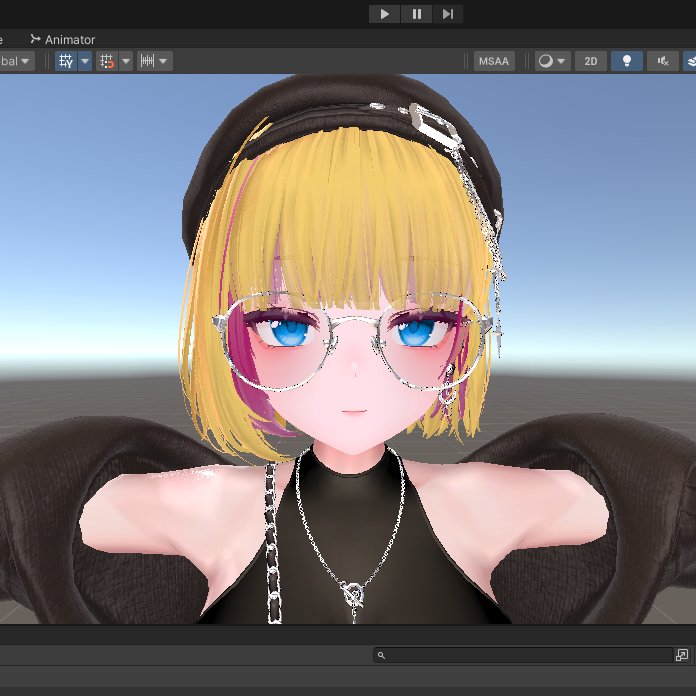This screenshot has width=696, height=696.
Task: Toggle scene audio mute icon
Action: tap(663, 61)
